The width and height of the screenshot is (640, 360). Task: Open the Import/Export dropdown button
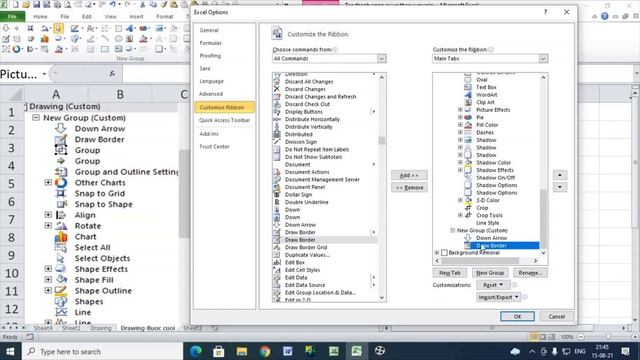pos(498,297)
